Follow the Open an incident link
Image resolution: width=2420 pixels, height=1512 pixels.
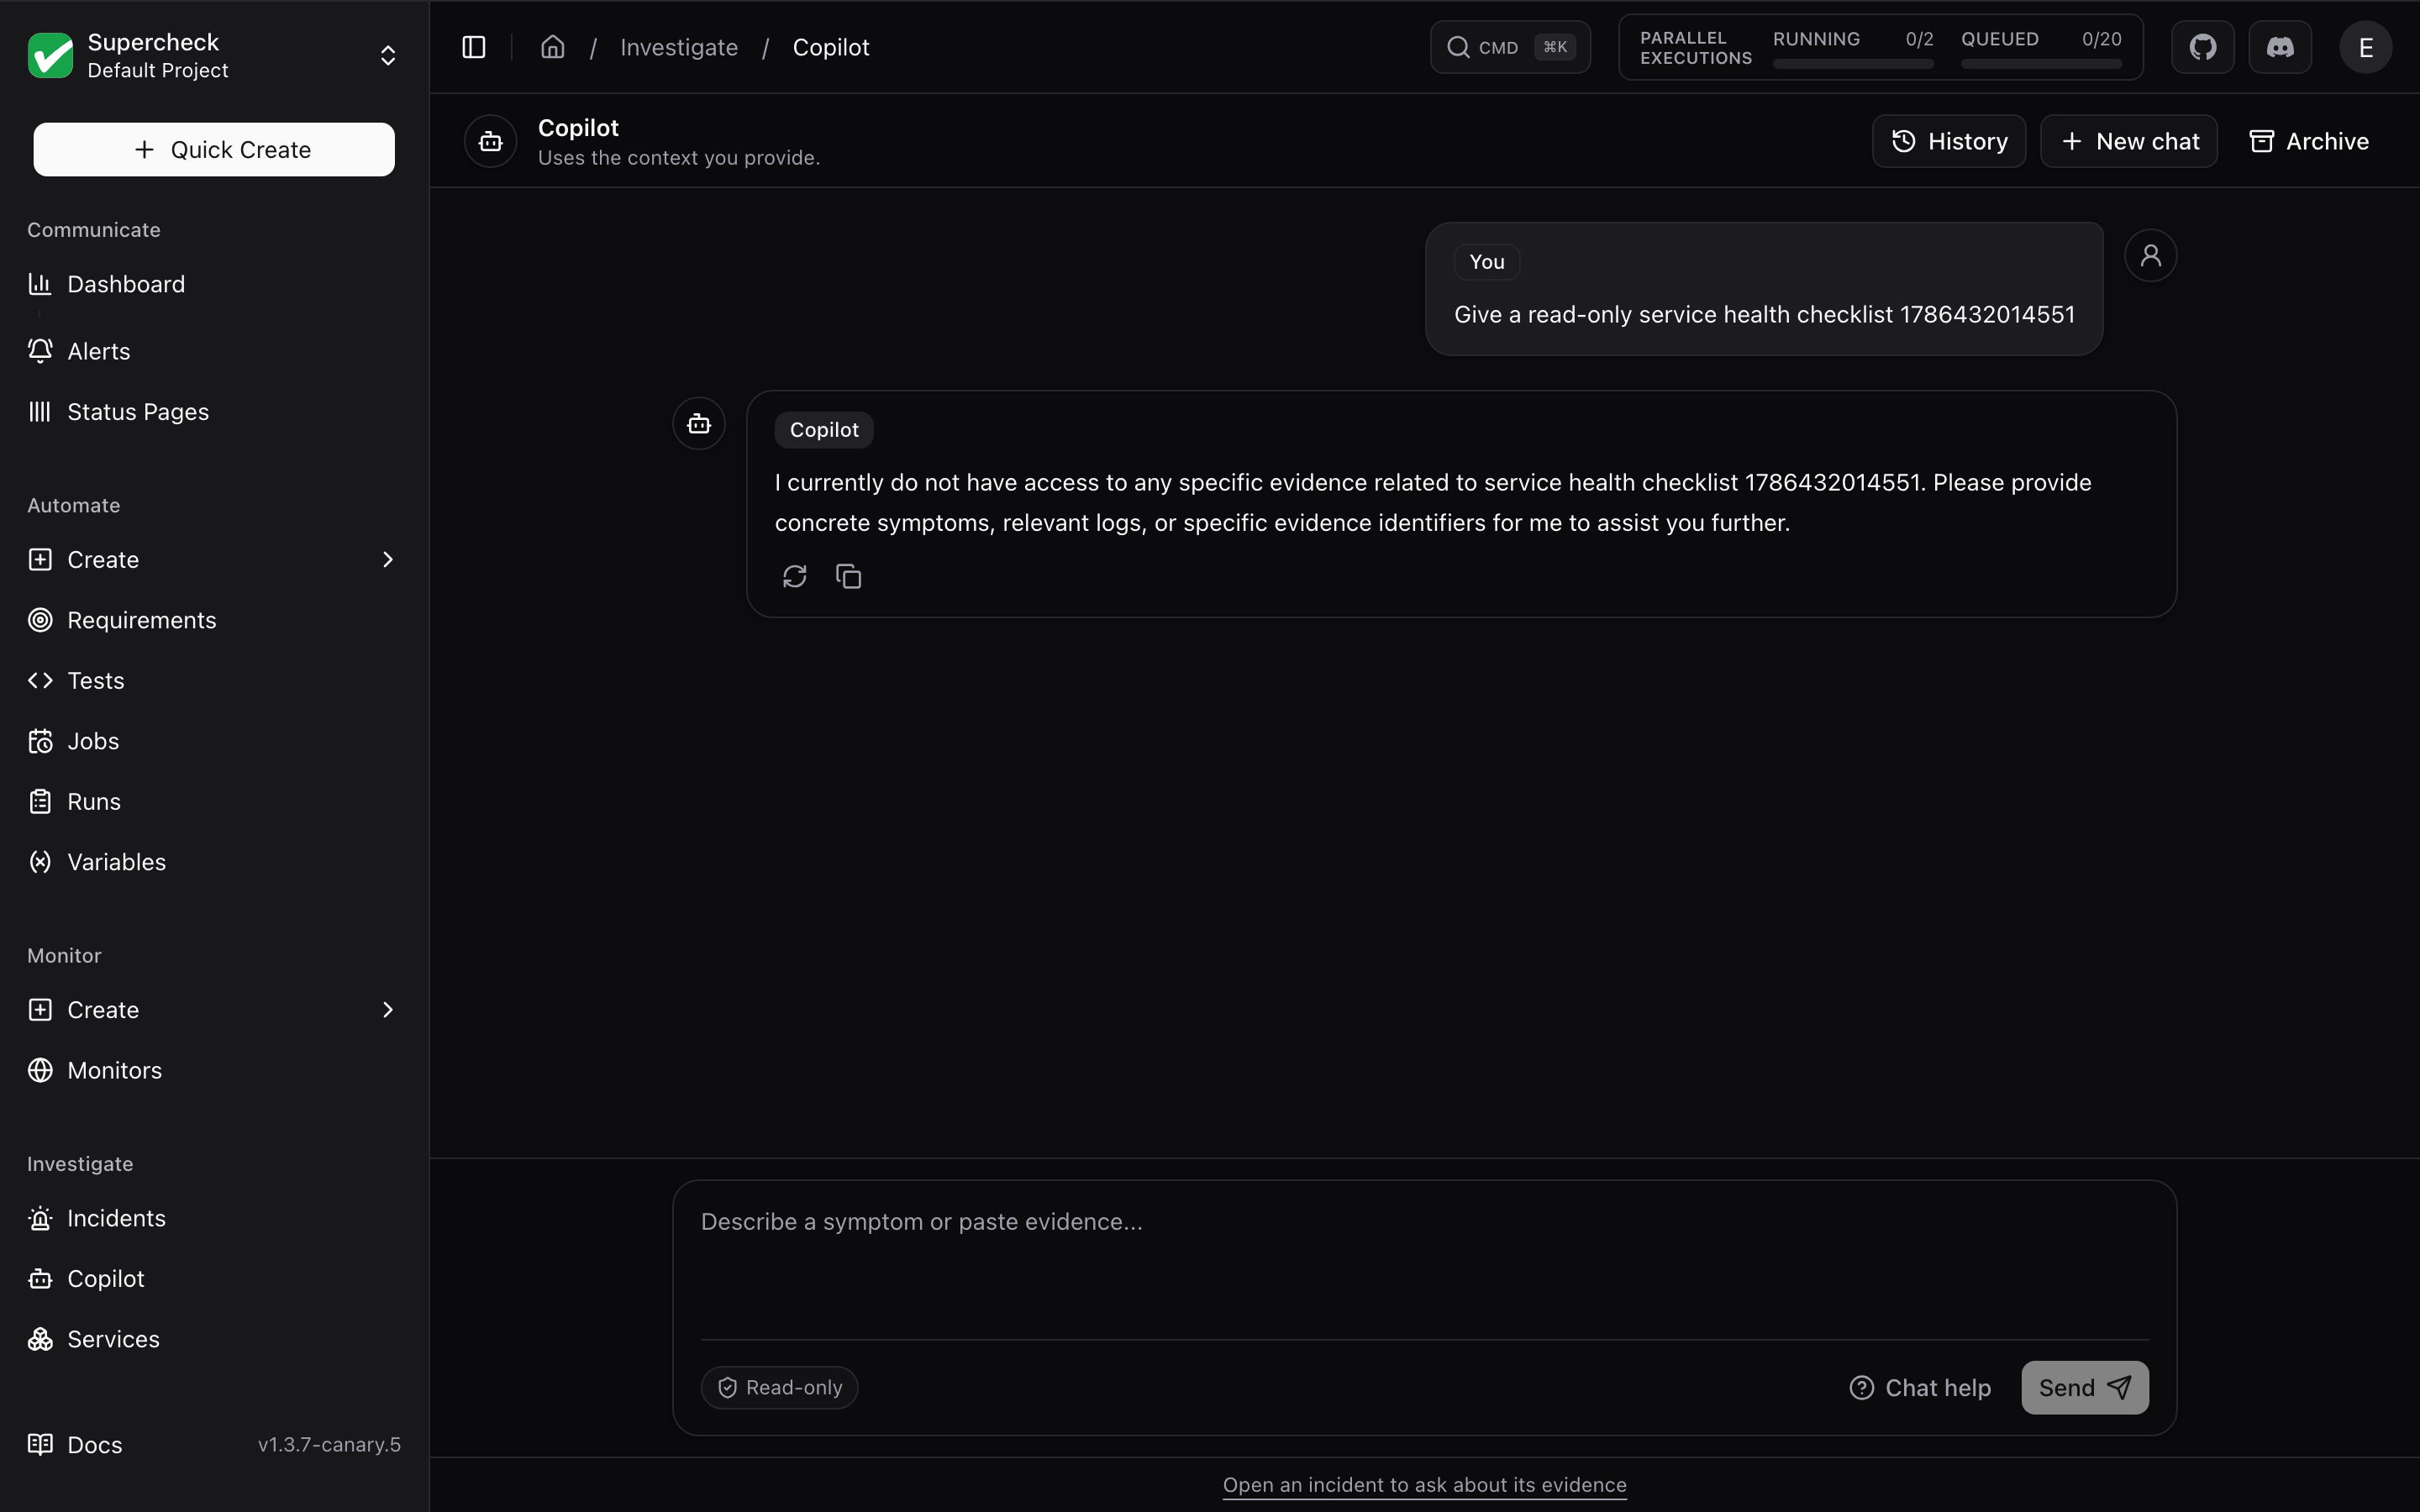[x=1425, y=1485]
